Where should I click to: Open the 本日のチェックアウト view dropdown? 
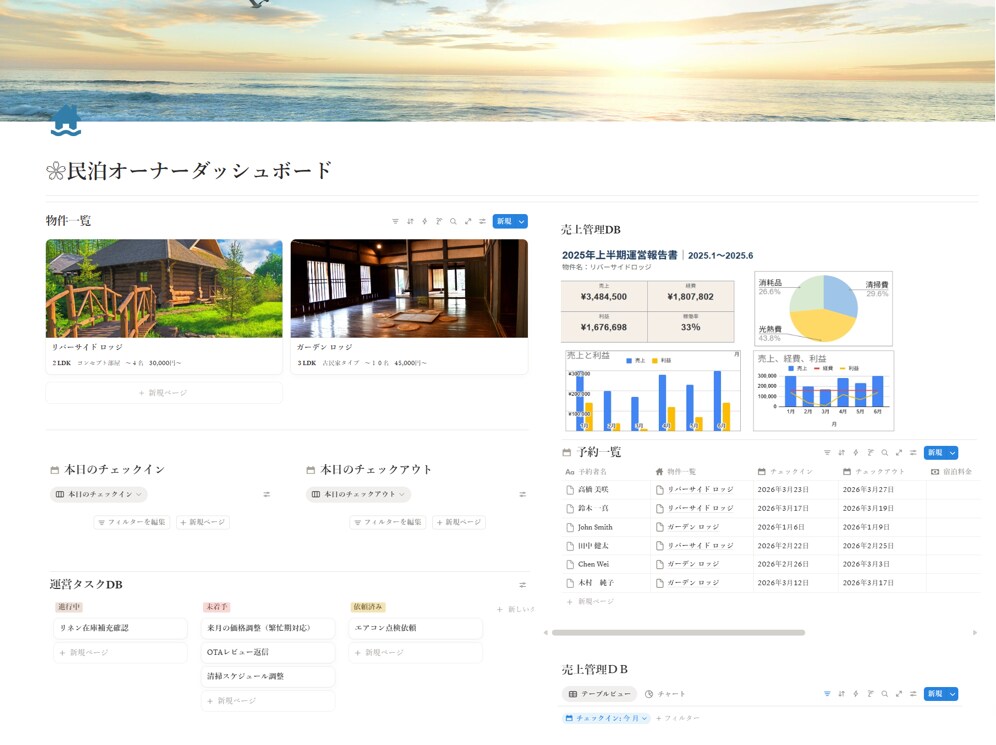tap(358, 494)
